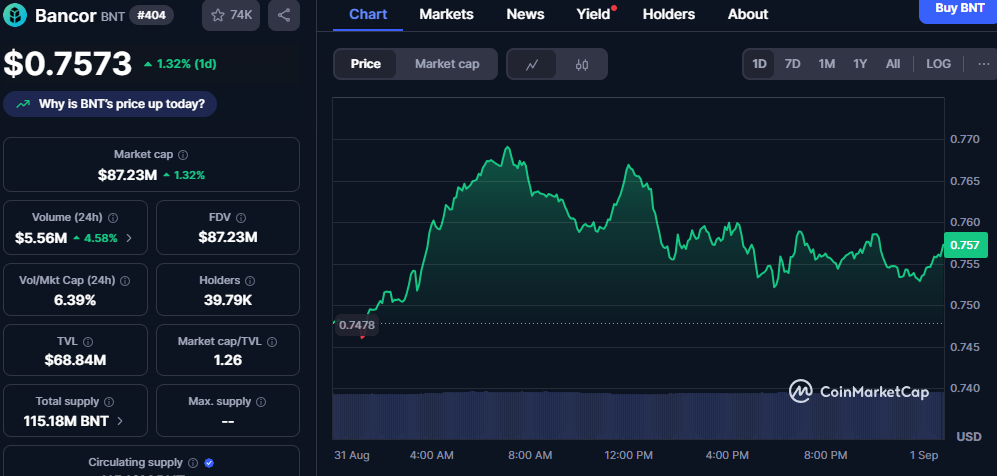Click the CoinMarketCap watermark on chart

pyautogui.click(x=858, y=392)
